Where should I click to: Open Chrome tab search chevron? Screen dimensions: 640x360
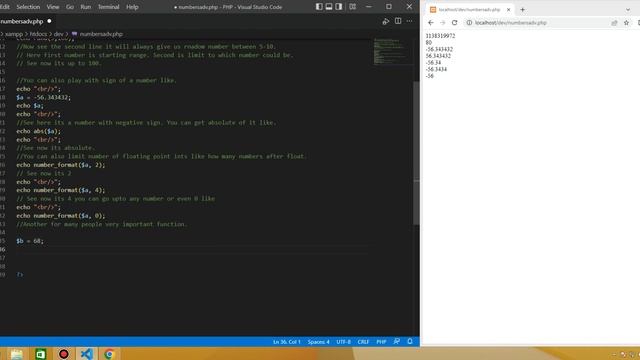[628, 9]
